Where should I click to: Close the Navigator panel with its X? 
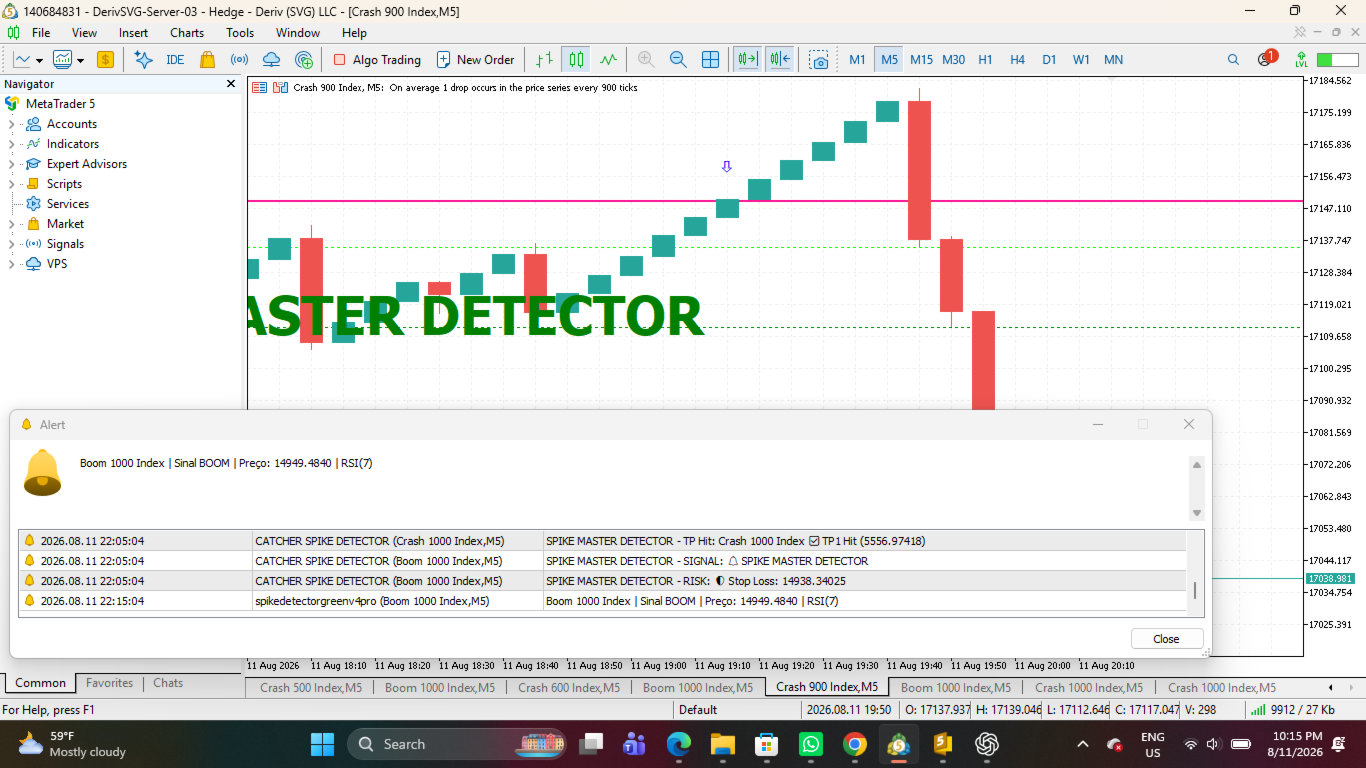tap(231, 84)
